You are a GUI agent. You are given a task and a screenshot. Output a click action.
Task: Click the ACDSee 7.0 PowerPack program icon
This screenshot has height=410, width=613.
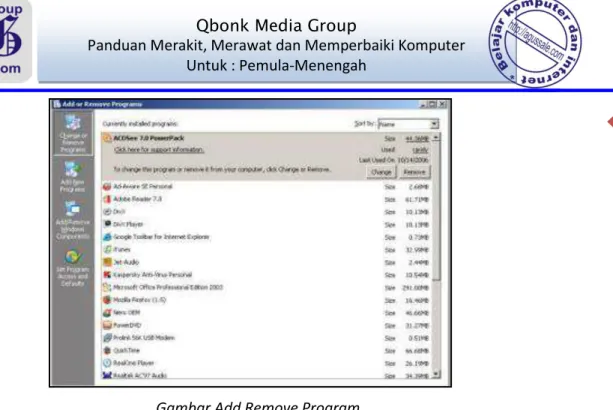coord(107,138)
